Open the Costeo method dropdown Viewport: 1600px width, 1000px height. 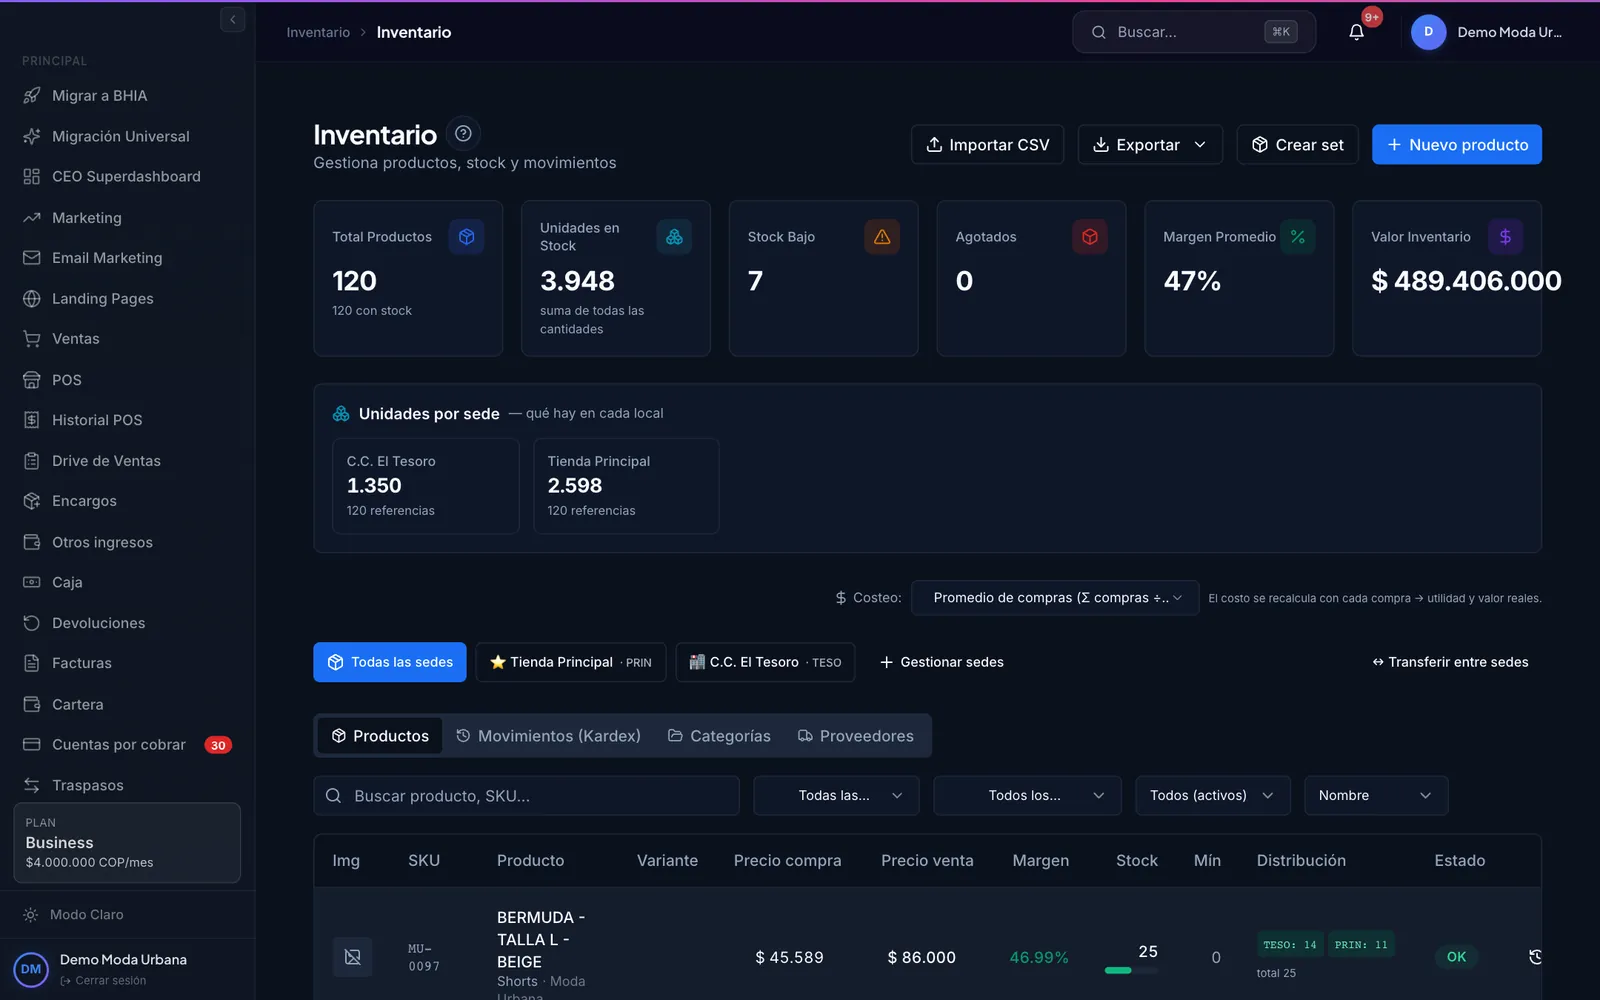pos(1056,598)
